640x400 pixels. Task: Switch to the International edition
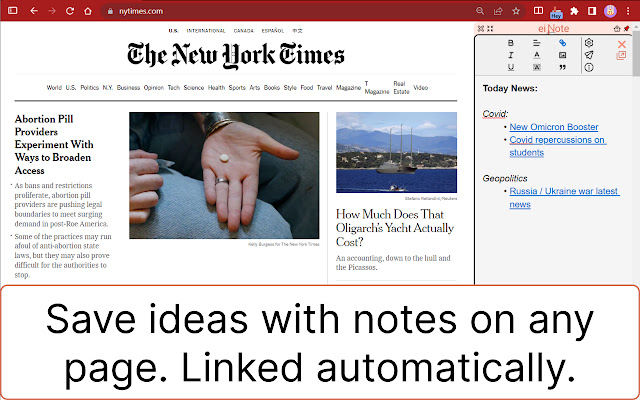coord(206,31)
